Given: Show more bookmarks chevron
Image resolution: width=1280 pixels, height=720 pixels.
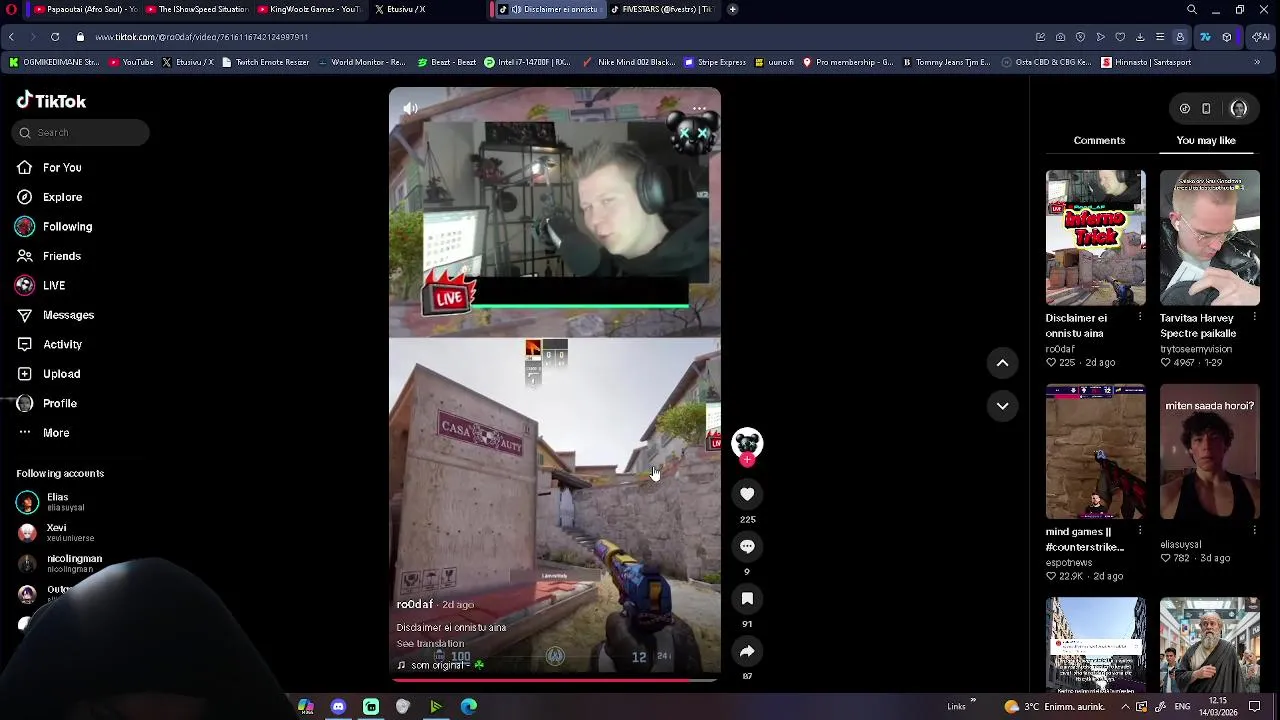Looking at the screenshot, I should coord(1257,62).
